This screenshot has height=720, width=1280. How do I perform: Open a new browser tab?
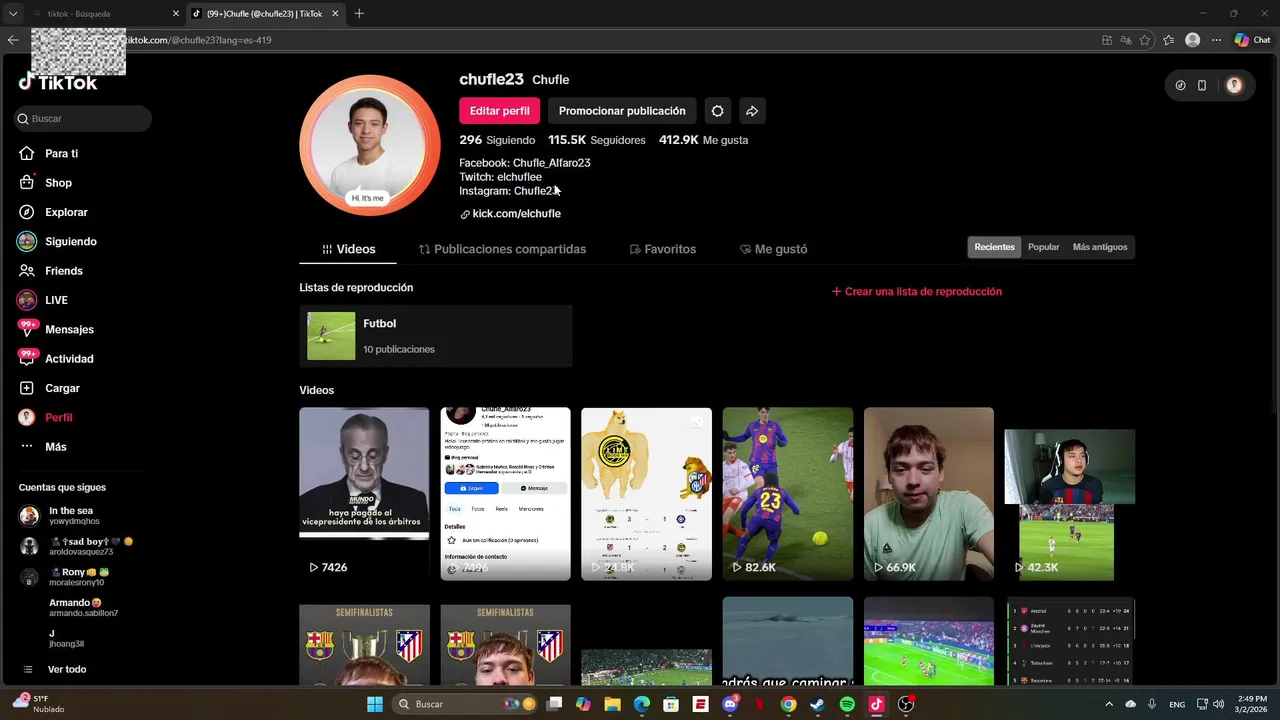[x=359, y=14]
